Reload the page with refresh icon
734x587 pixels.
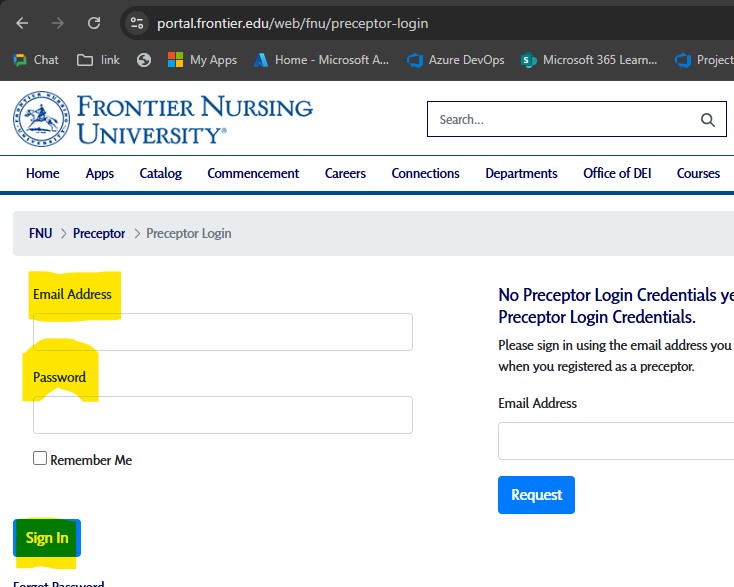click(94, 23)
